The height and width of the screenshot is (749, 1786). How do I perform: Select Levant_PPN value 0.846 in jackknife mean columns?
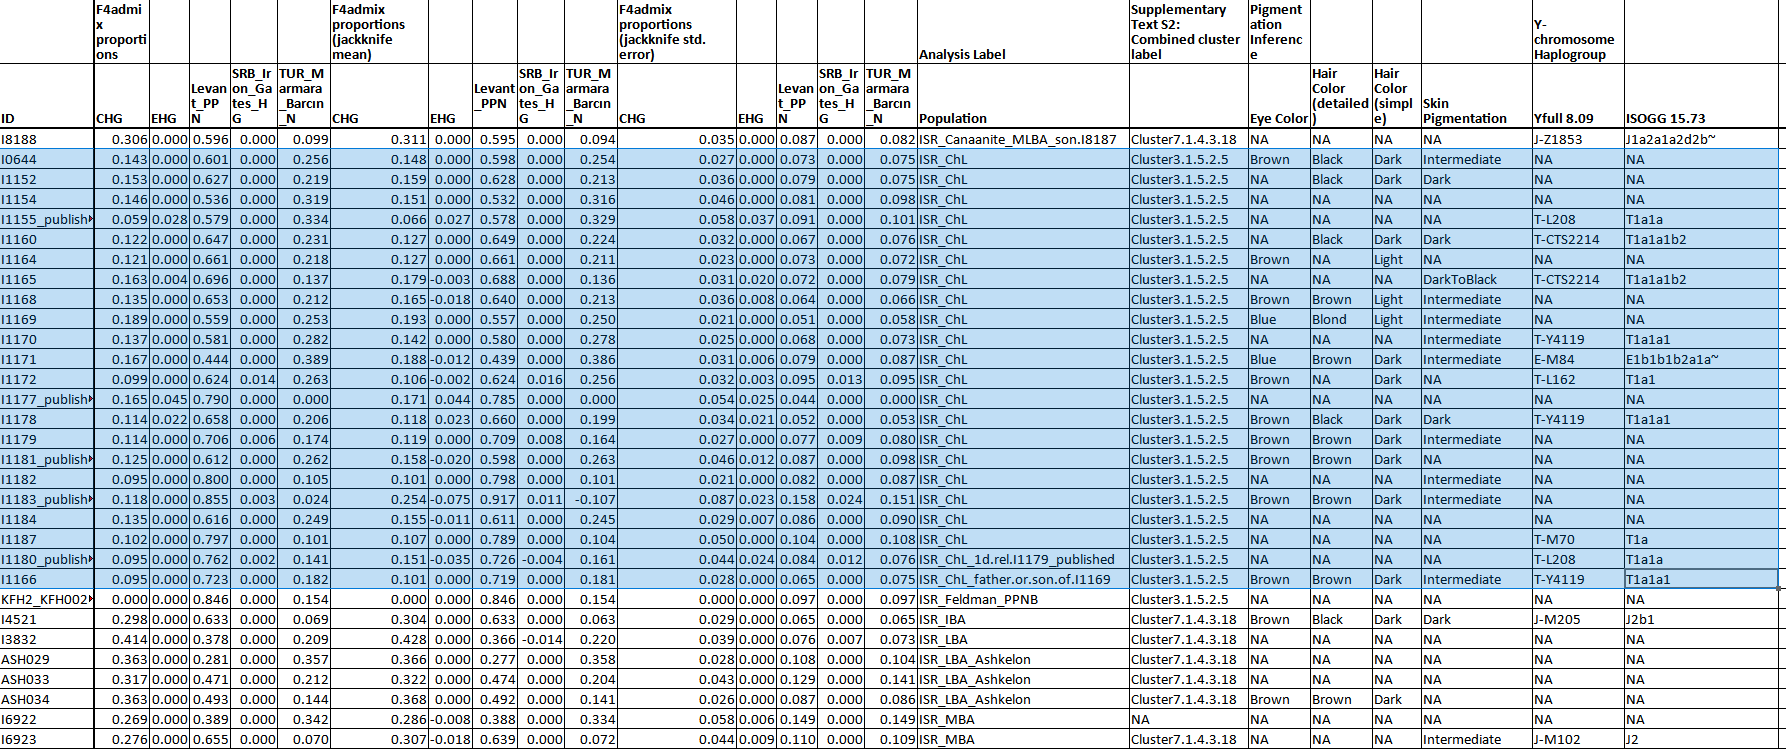[494, 599]
